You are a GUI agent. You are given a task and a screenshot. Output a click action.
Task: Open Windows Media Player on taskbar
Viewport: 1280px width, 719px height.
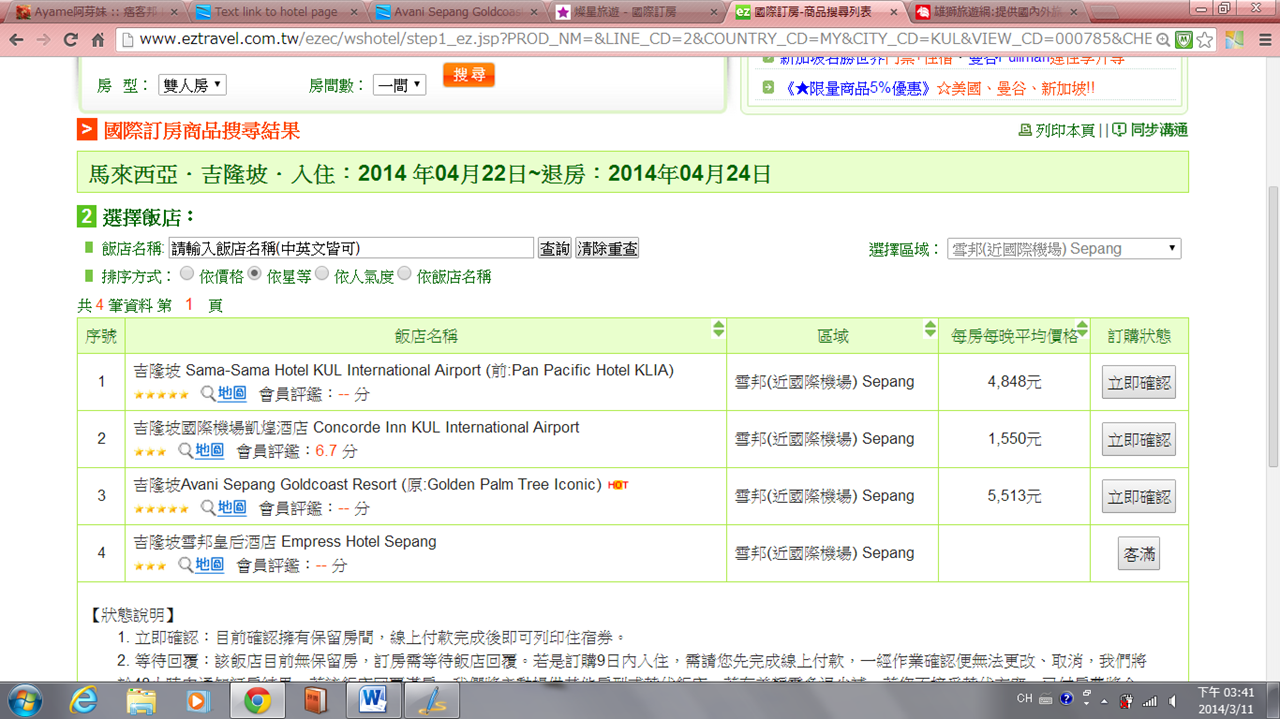tap(198, 701)
